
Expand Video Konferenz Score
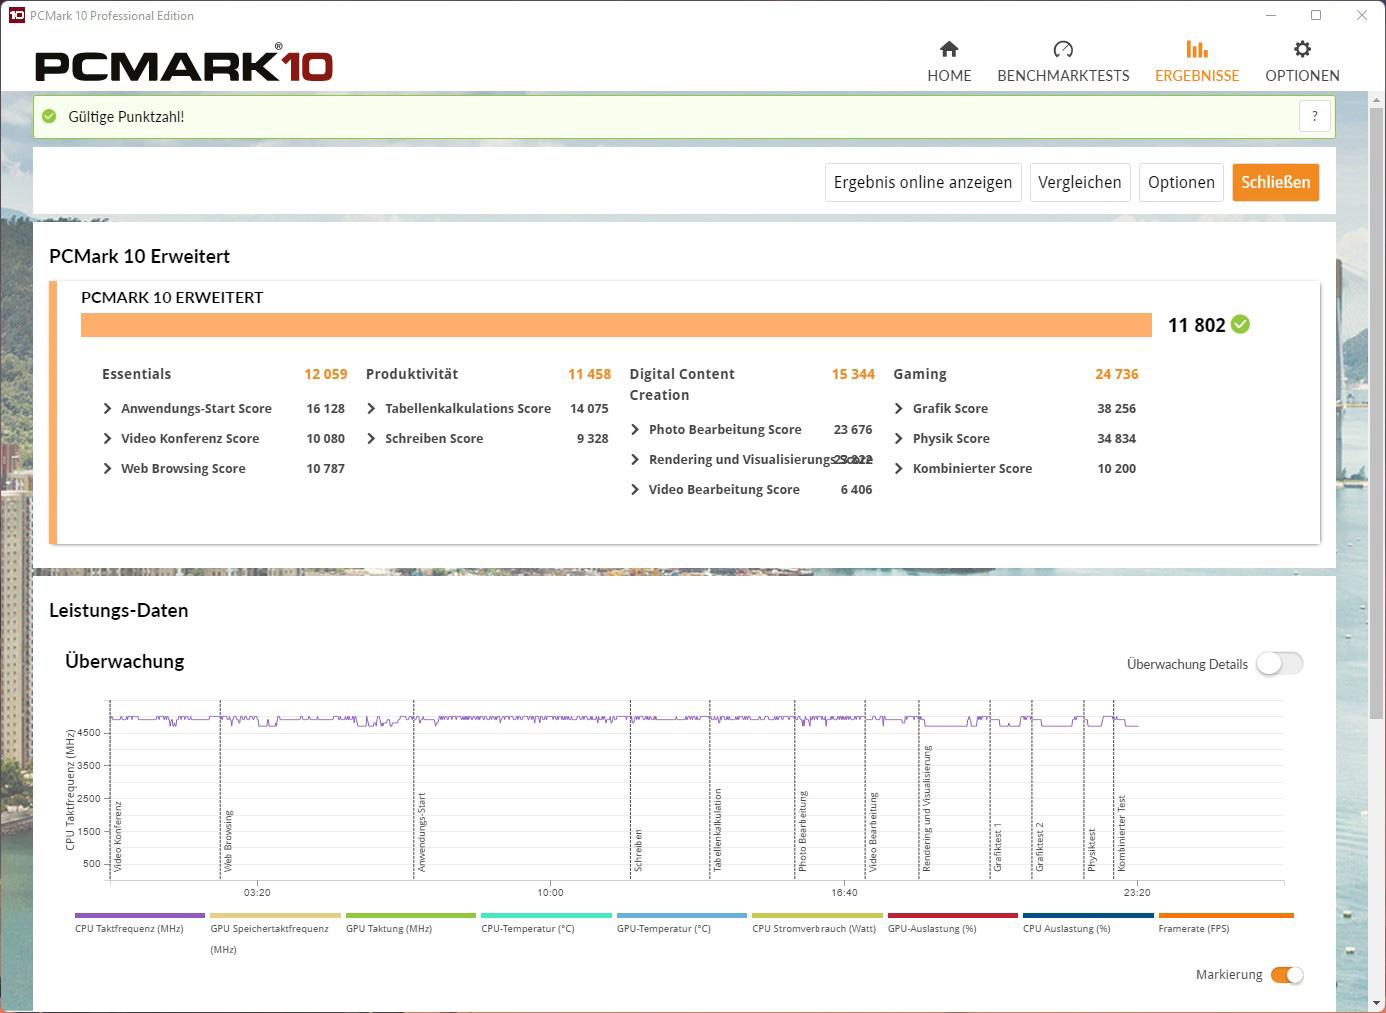tap(107, 438)
